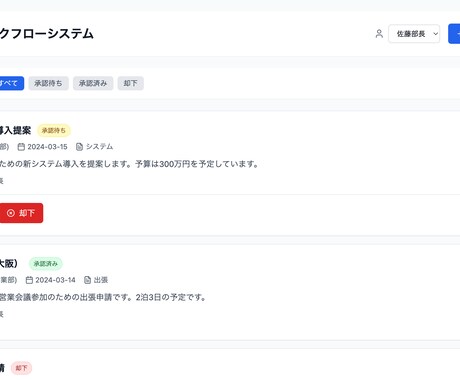Open the 佐藤部長 user dropdown
The width and height of the screenshot is (460, 380).
[414, 34]
